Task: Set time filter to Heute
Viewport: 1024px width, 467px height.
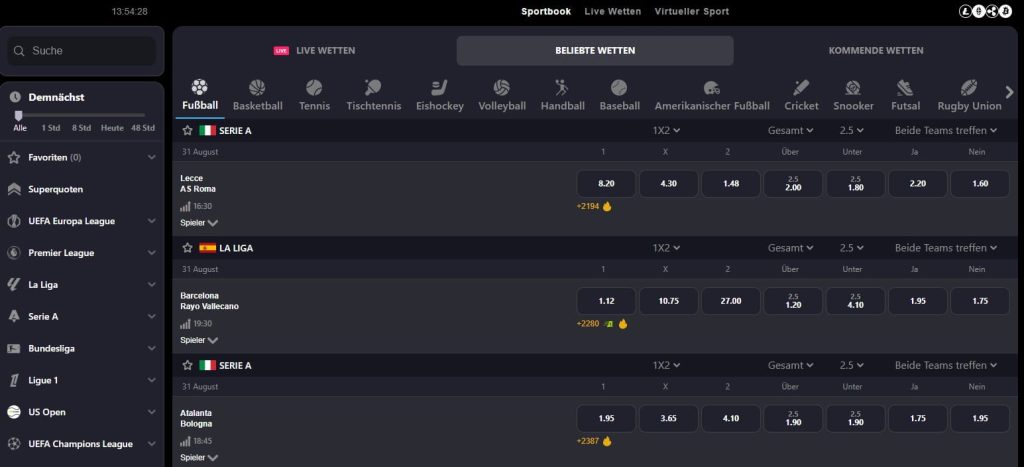Action: pyautogui.click(x=112, y=128)
